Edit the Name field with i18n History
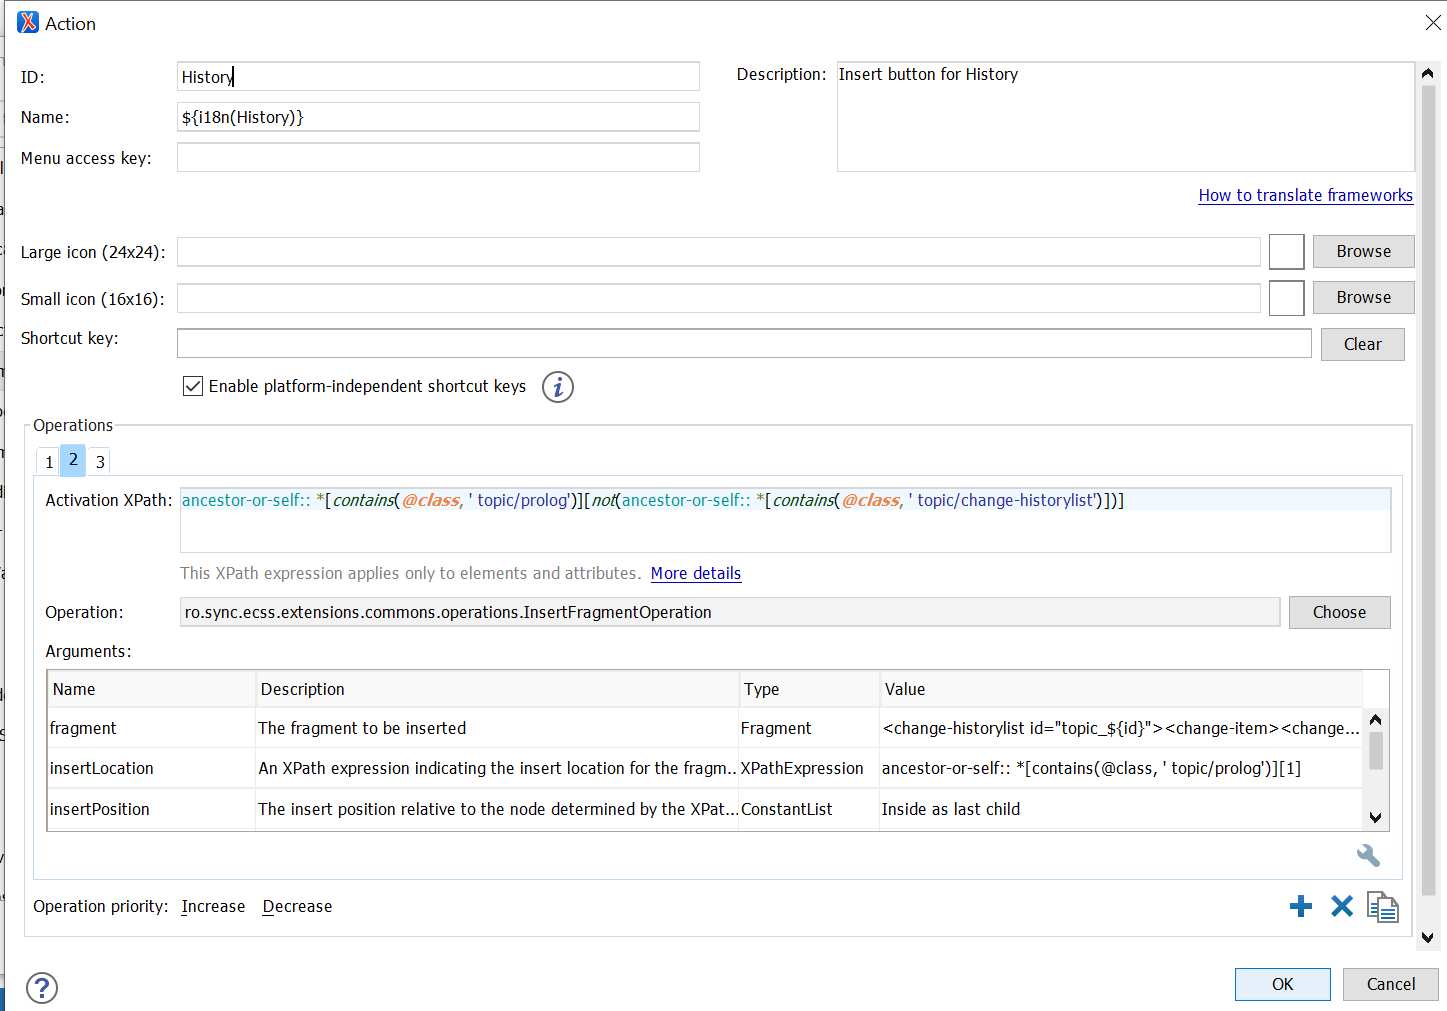 [x=438, y=117]
